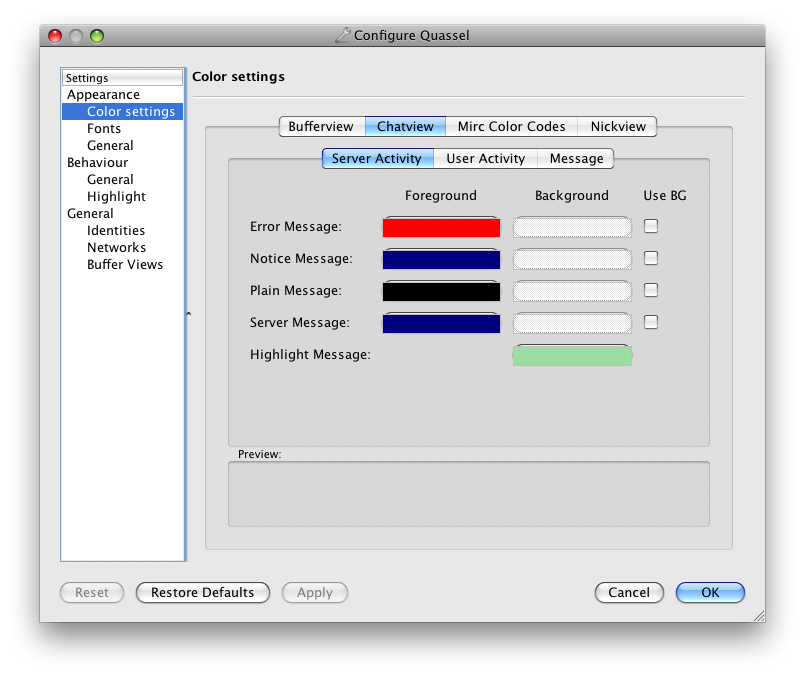The image size is (805, 677).
Task: Change the green Highlight Message background color
Action: pyautogui.click(x=572, y=355)
